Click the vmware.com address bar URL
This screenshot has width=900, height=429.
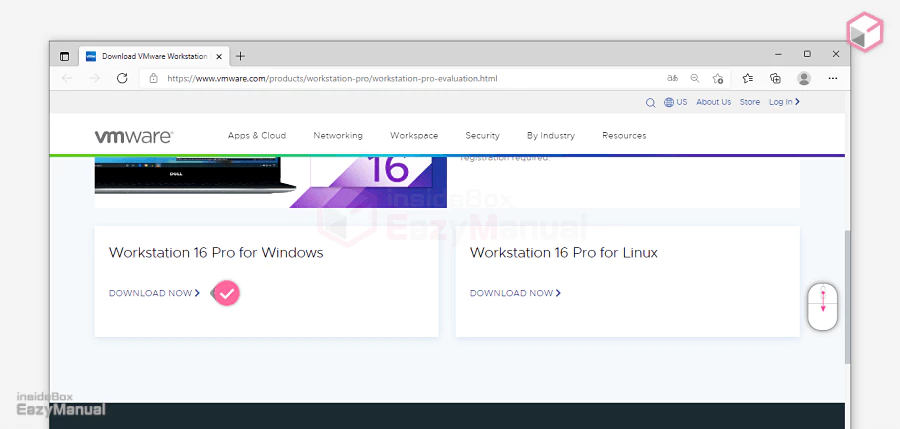332,79
